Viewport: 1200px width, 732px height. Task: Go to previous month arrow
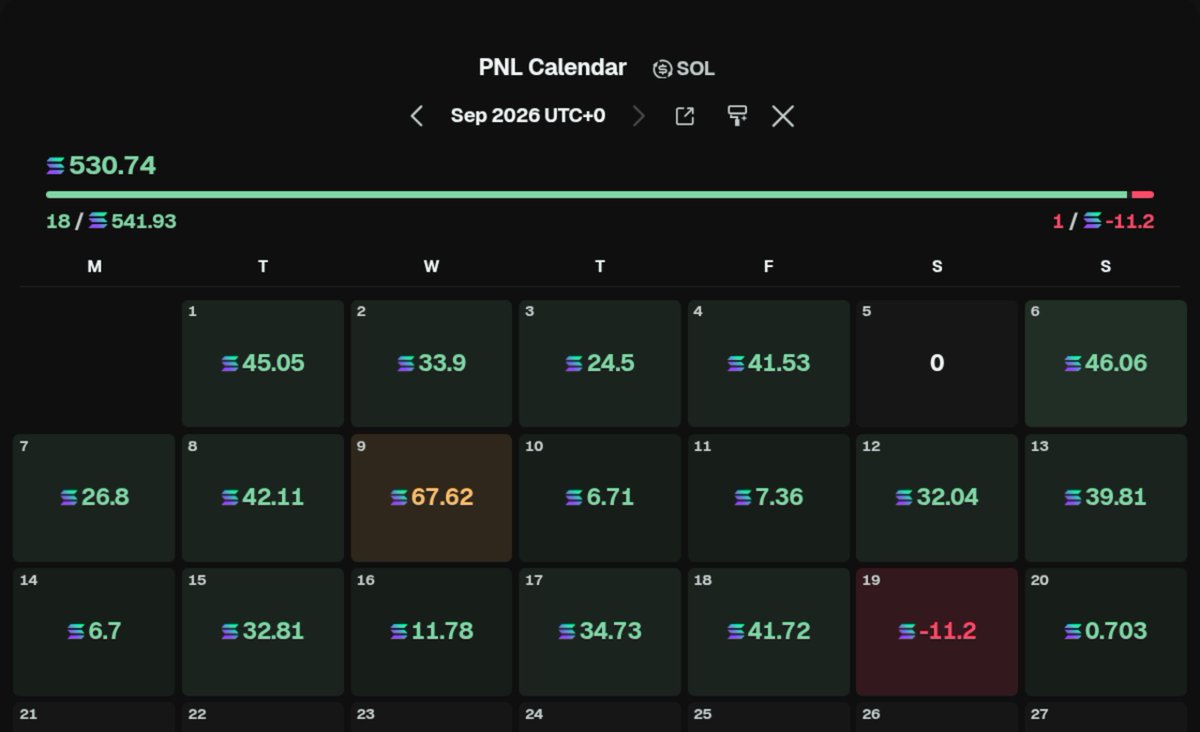coord(417,116)
